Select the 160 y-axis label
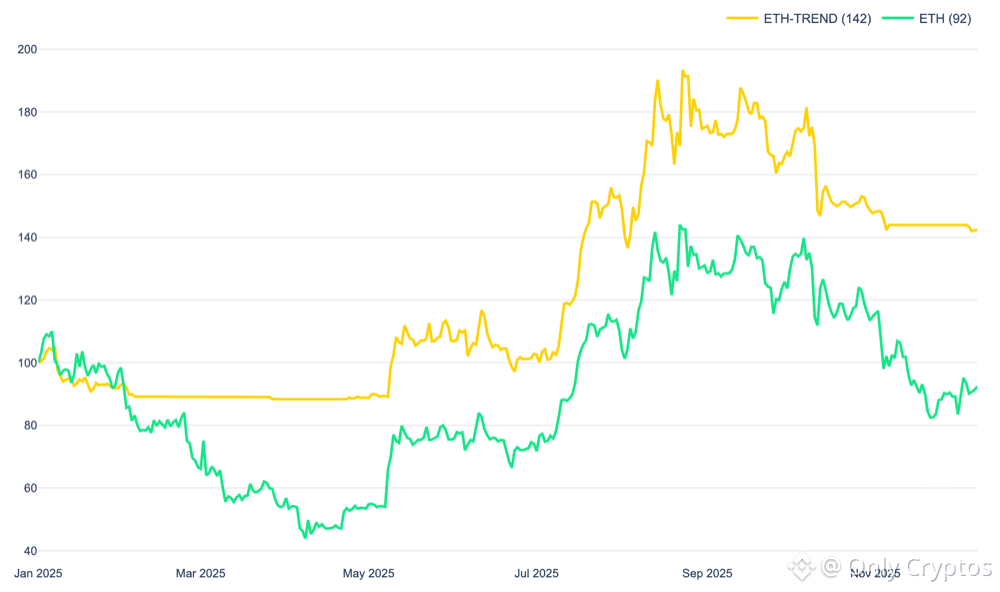 (27, 174)
